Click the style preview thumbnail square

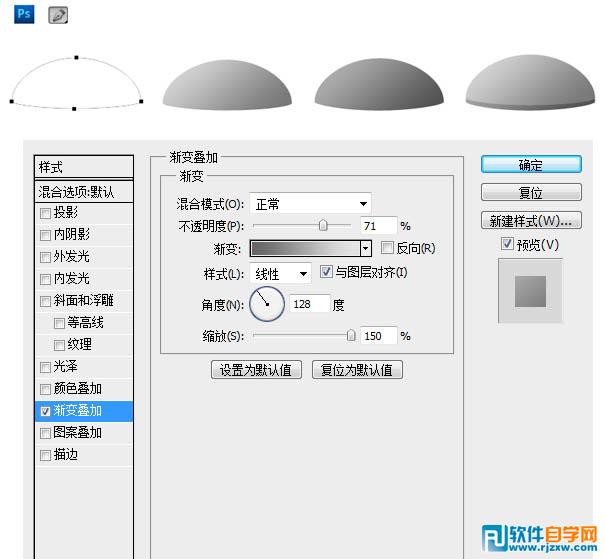(x=530, y=291)
